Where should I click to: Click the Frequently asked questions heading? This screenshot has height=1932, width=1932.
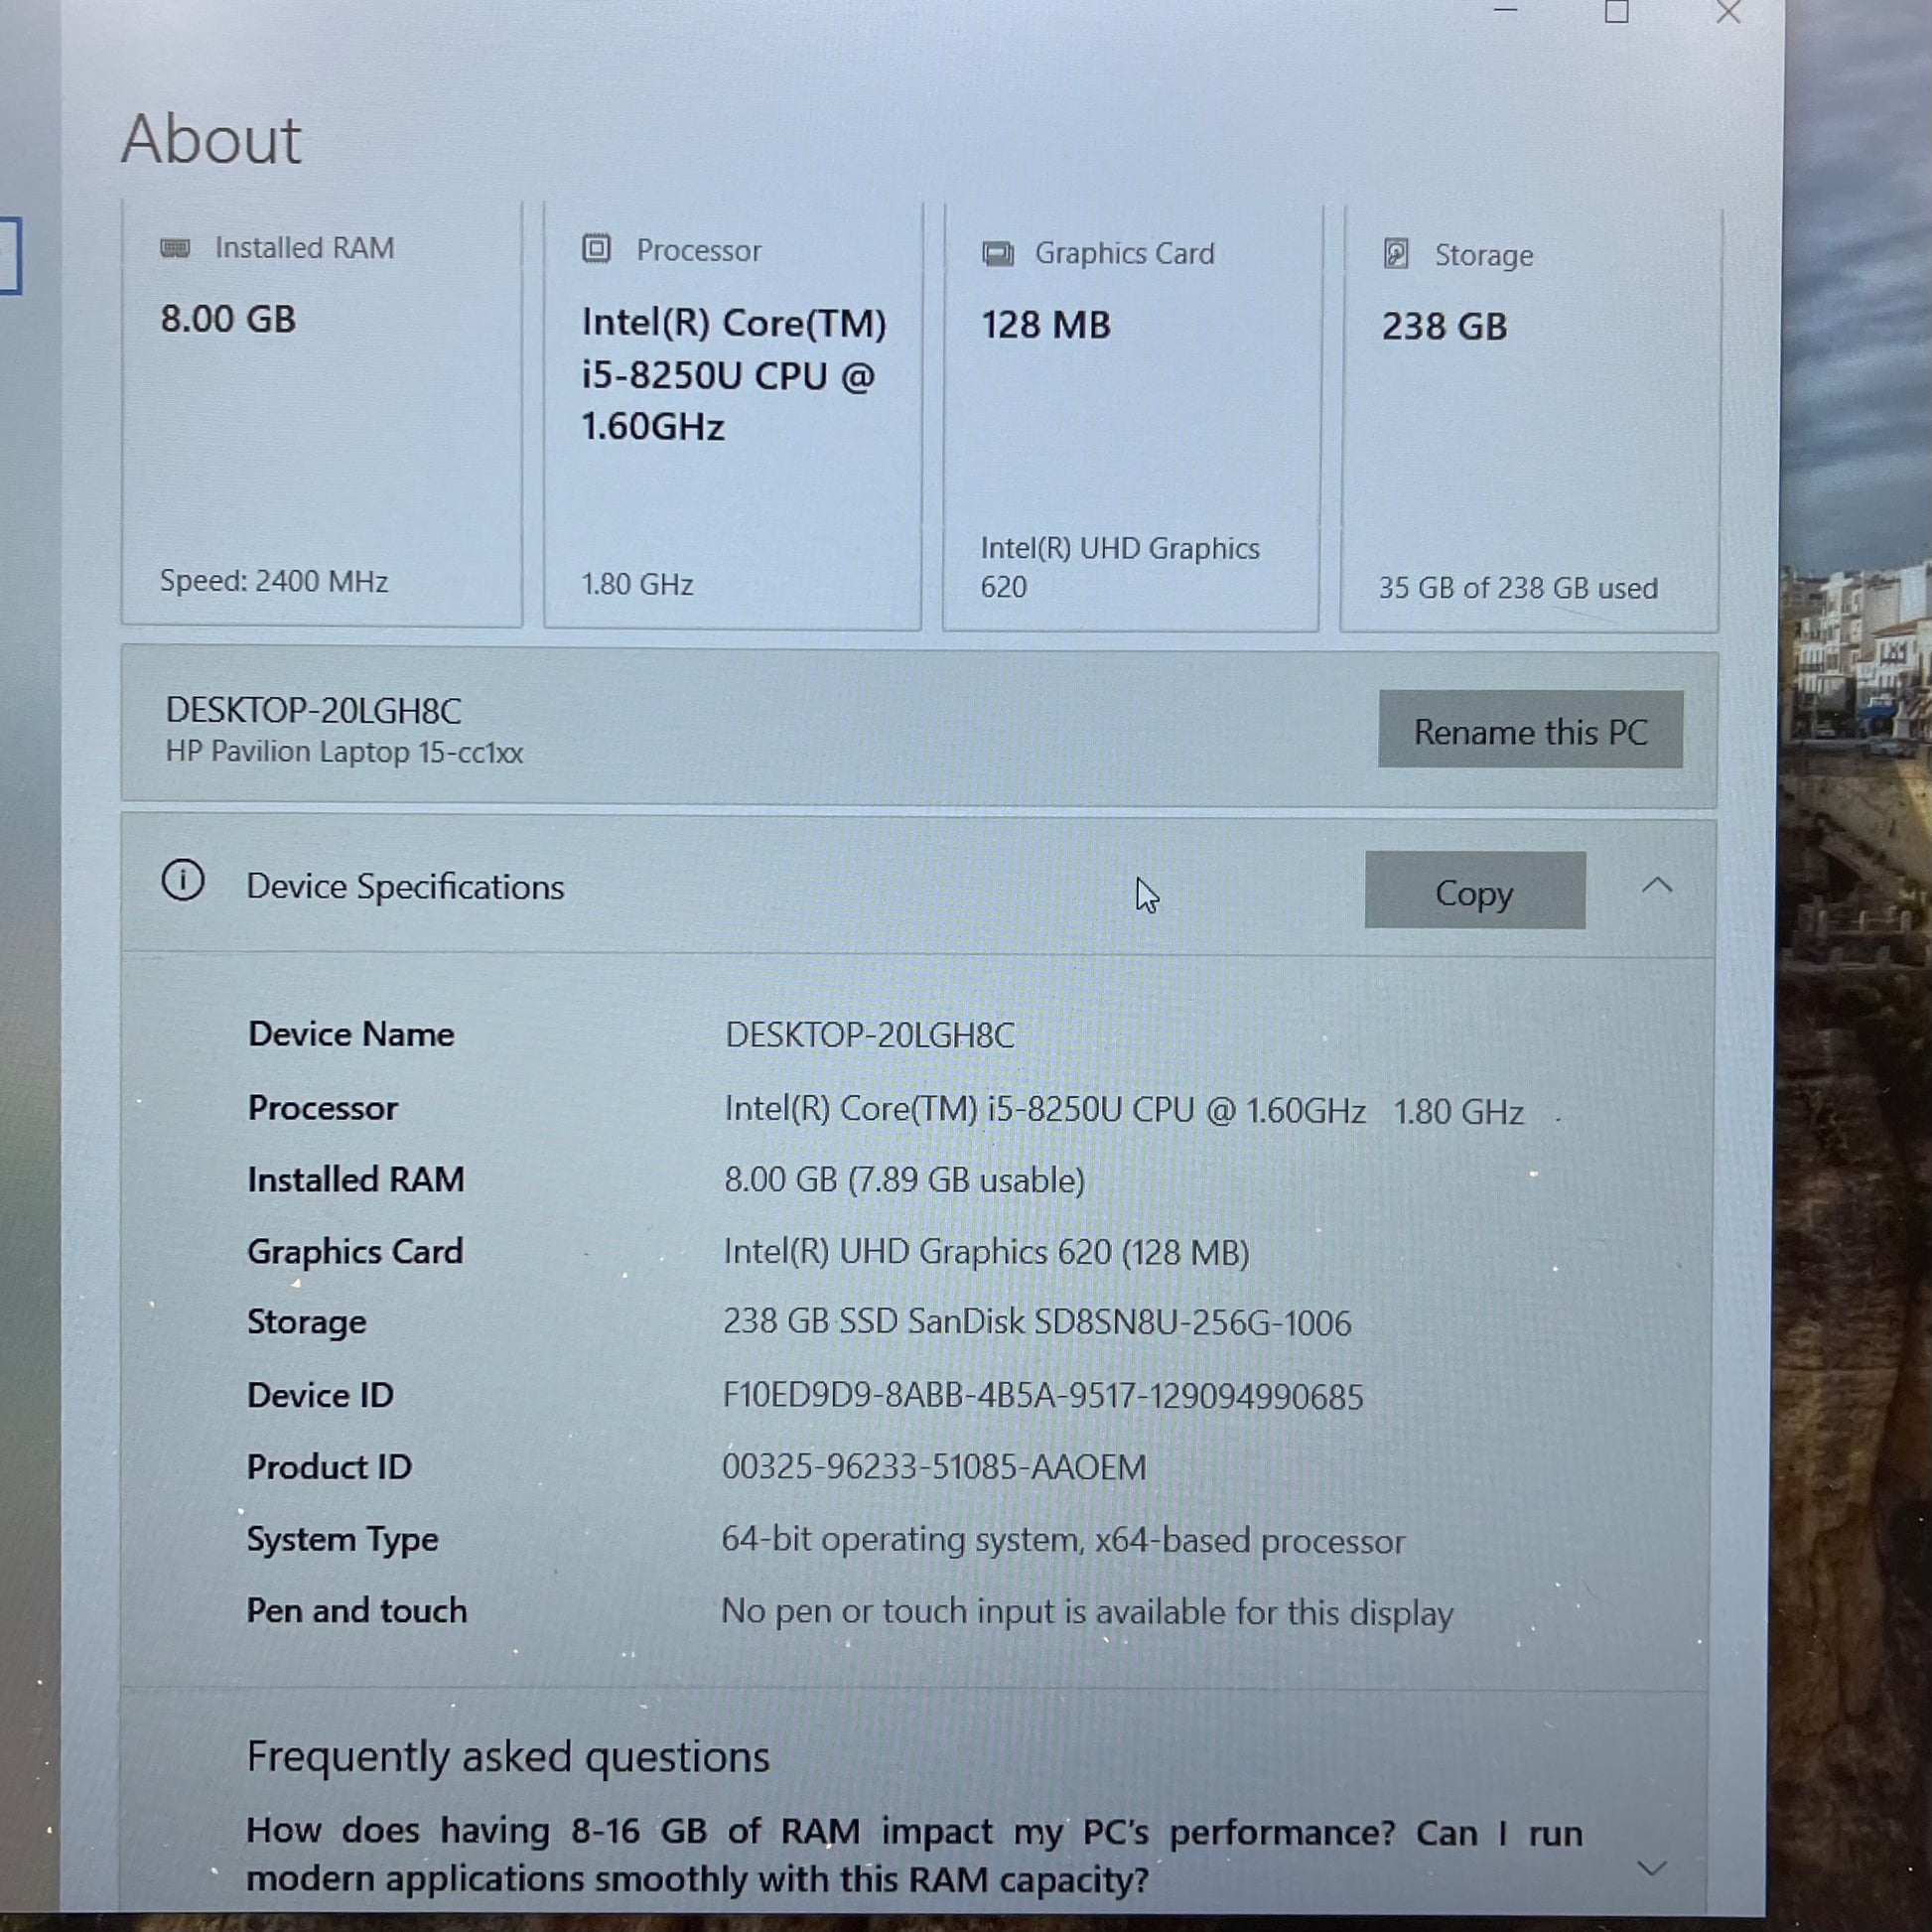[508, 1757]
